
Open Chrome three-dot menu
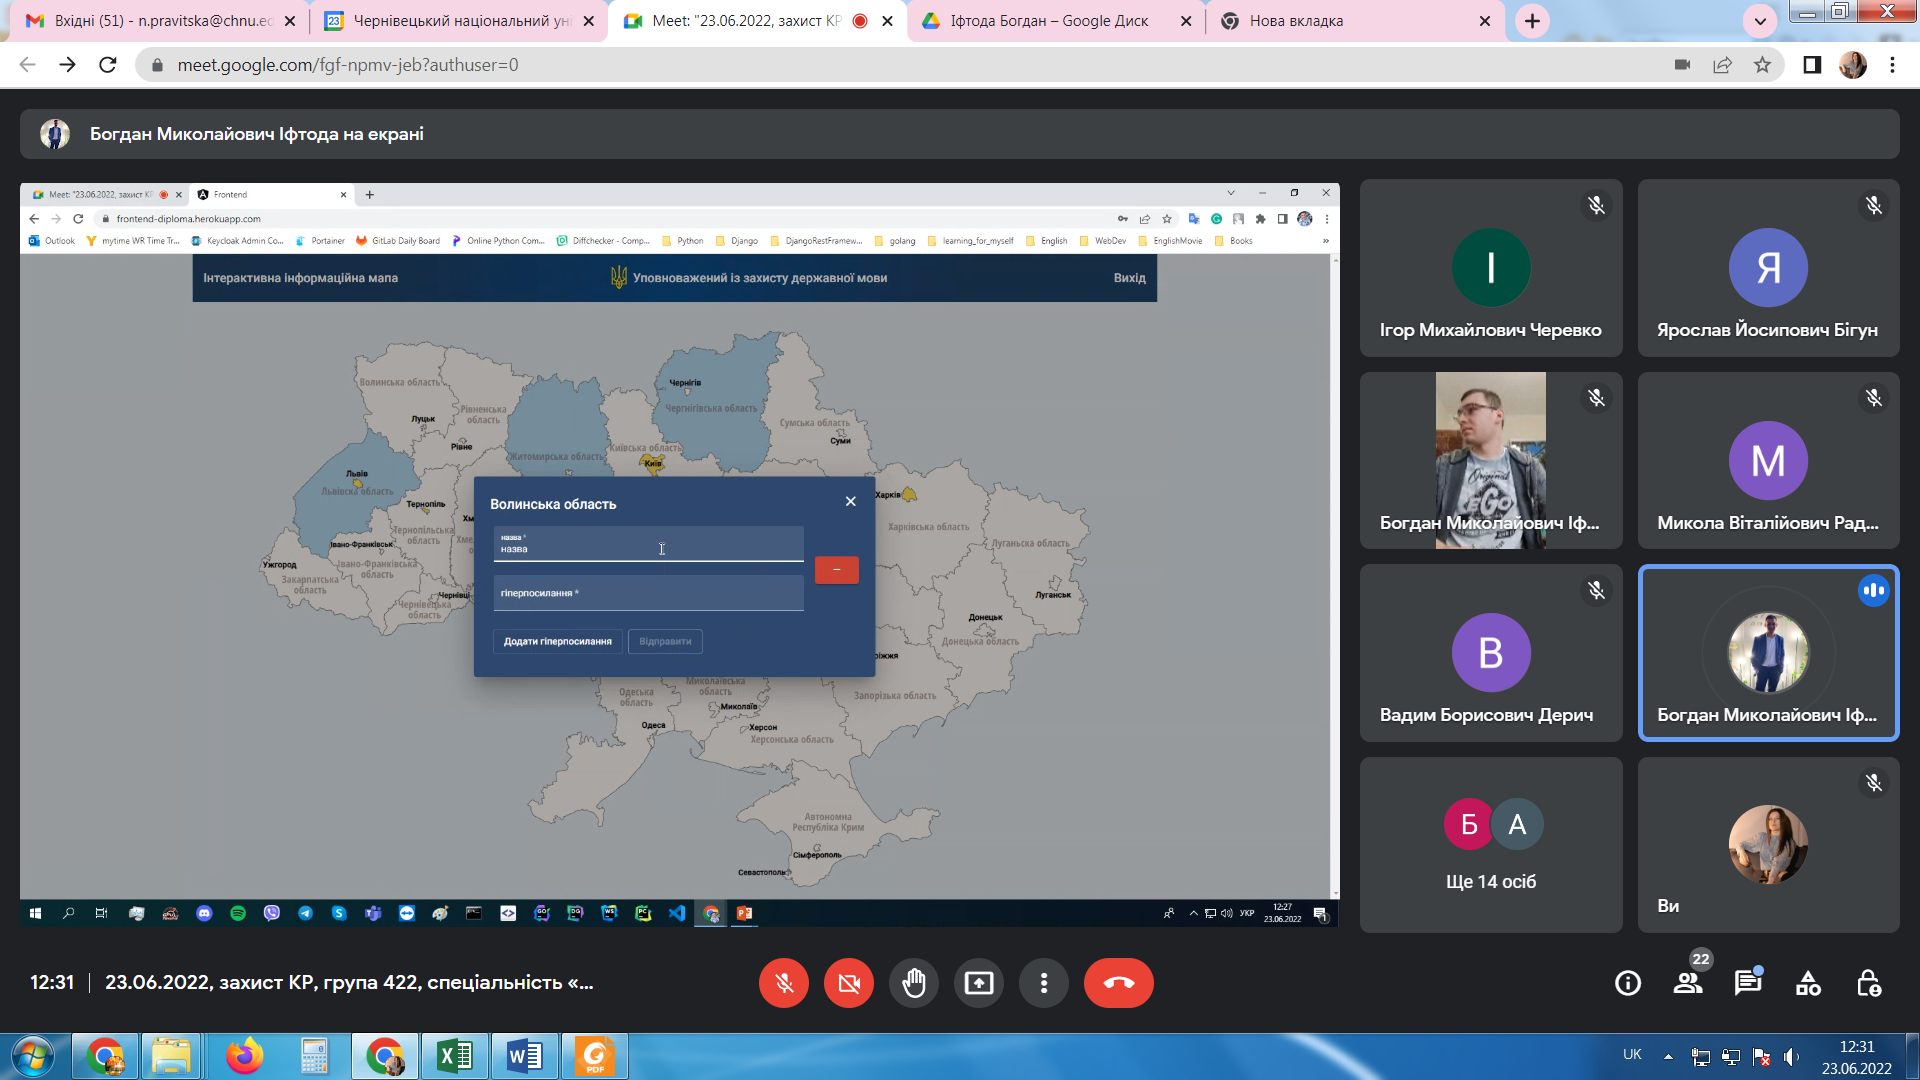coord(1892,65)
